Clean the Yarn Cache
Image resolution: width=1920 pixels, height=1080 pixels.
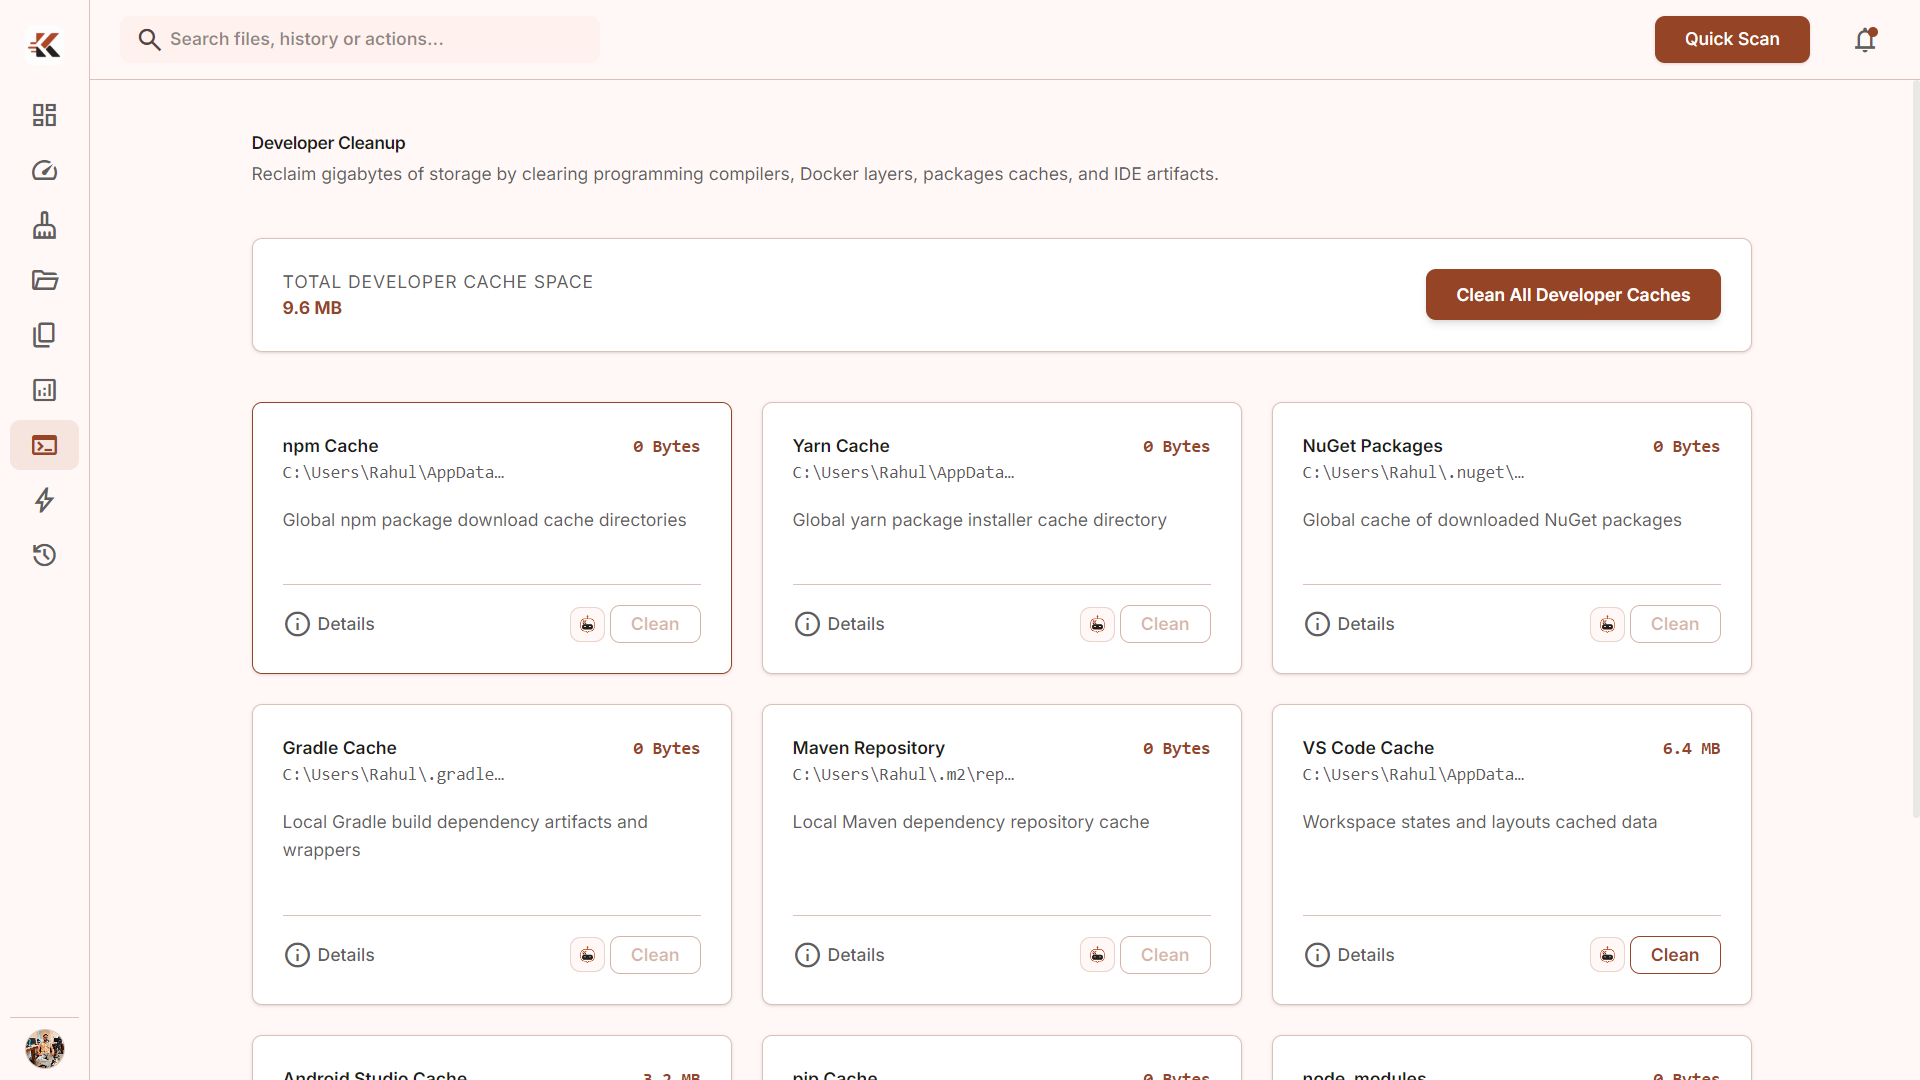(1165, 624)
